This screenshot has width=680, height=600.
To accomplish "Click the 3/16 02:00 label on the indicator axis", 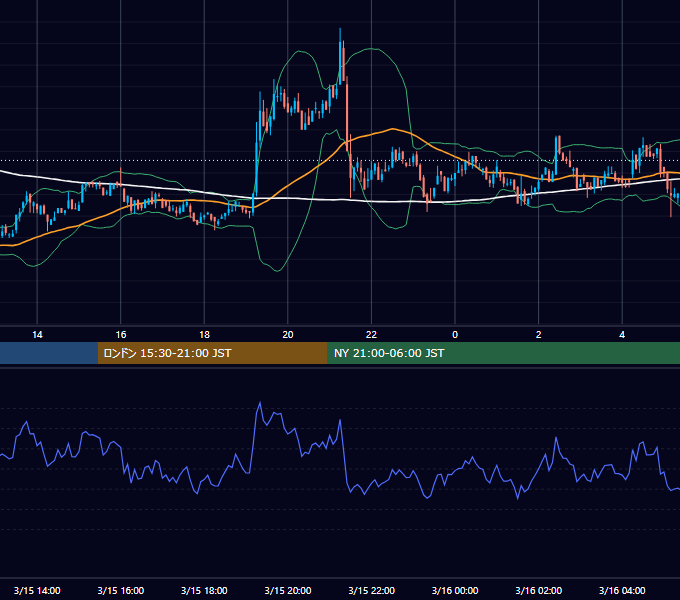I will (x=539, y=590).
